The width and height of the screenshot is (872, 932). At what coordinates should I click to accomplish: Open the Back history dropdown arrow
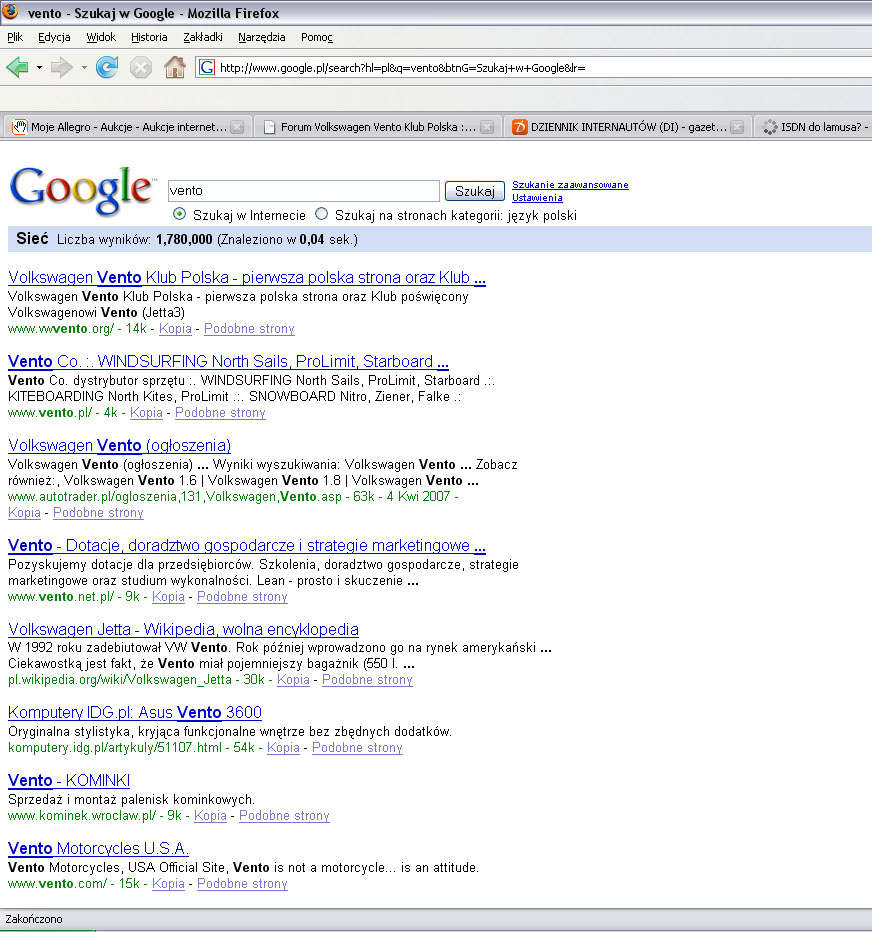[x=39, y=68]
